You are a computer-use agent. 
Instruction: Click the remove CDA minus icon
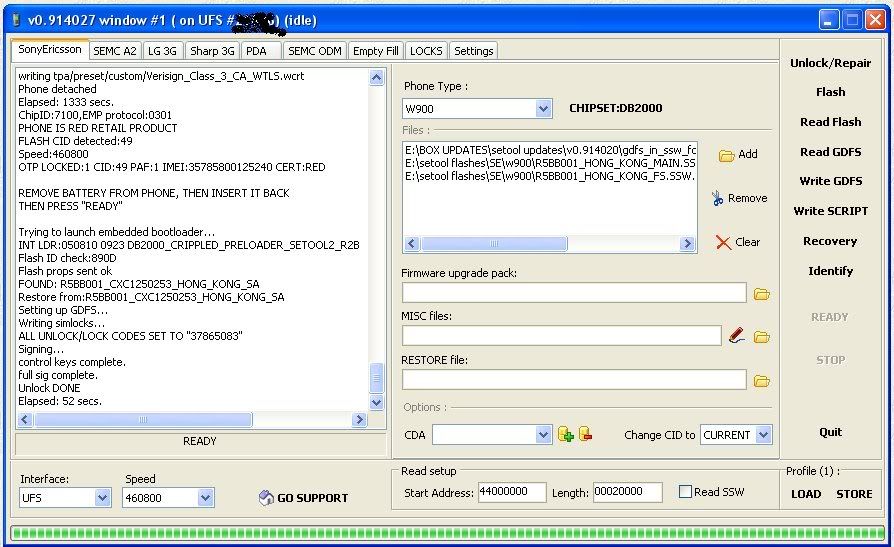[x=586, y=434]
